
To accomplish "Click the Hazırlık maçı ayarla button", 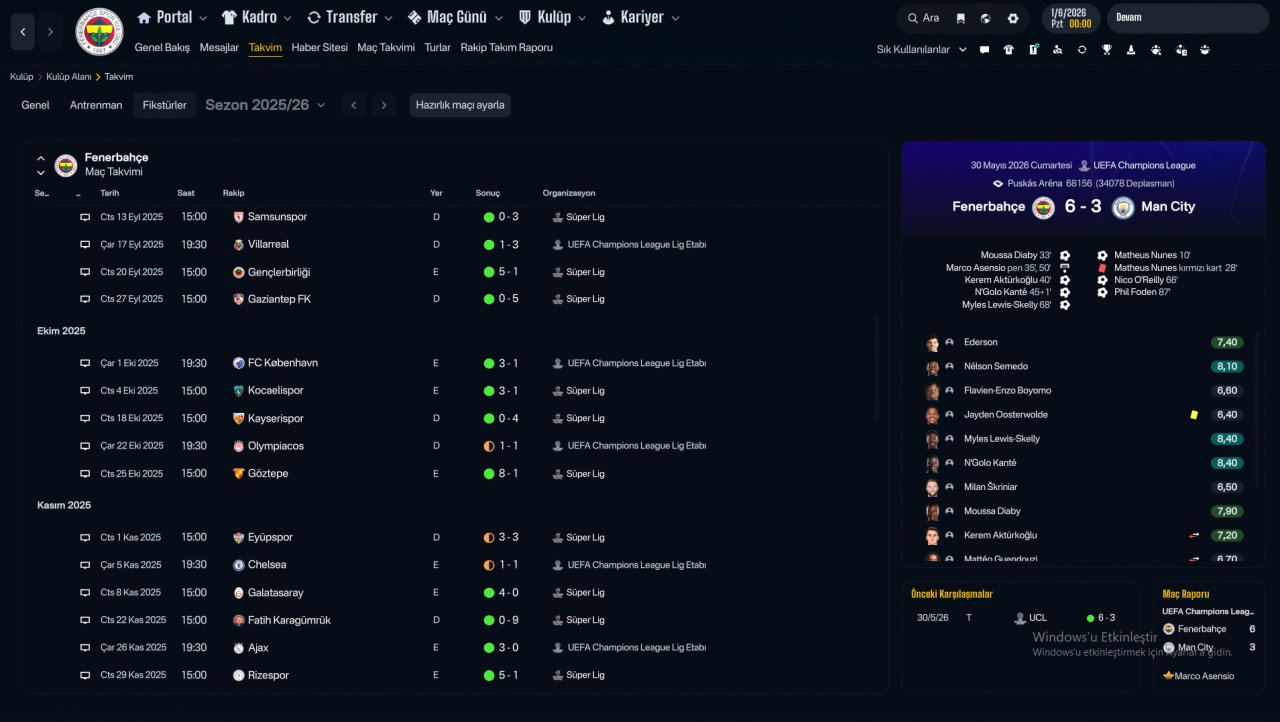I will tap(460, 105).
